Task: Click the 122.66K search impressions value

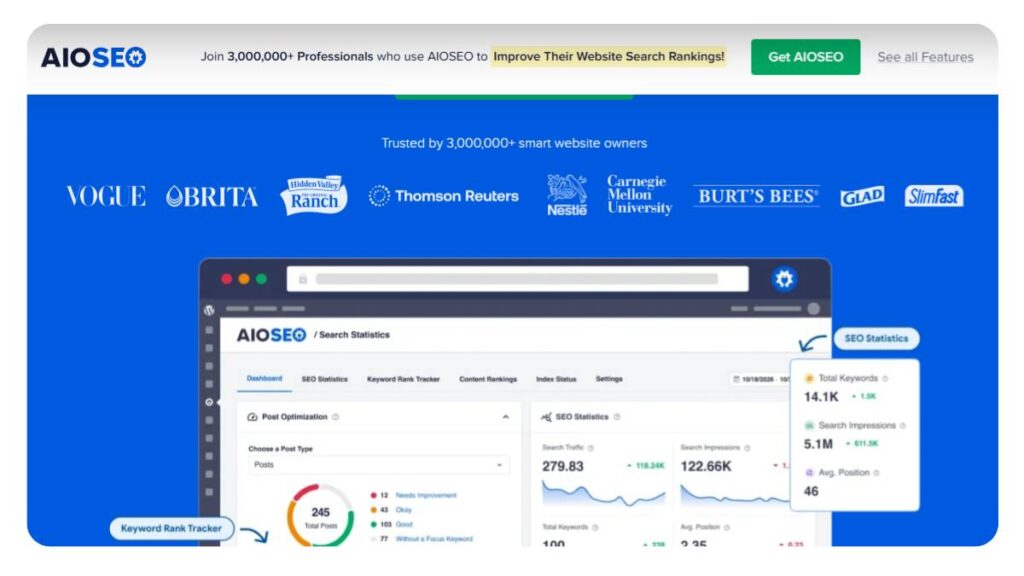Action: (x=706, y=466)
